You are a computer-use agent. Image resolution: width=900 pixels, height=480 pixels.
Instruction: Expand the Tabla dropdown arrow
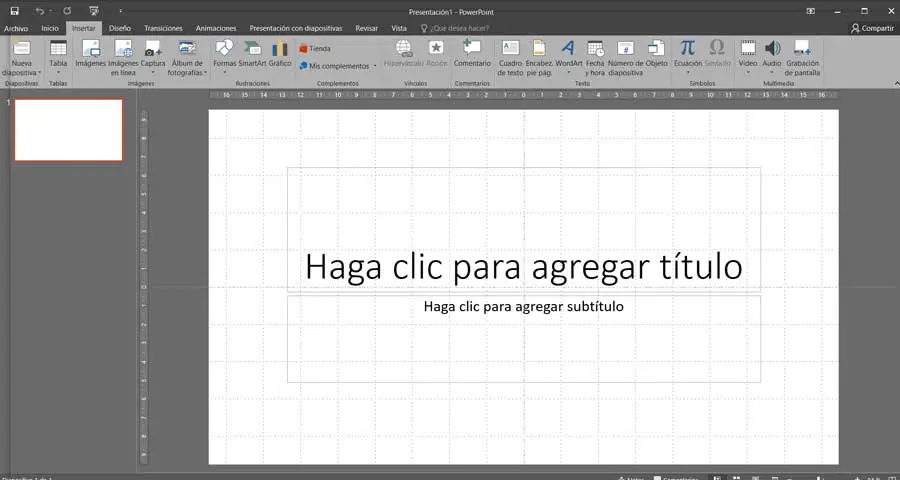[58, 73]
